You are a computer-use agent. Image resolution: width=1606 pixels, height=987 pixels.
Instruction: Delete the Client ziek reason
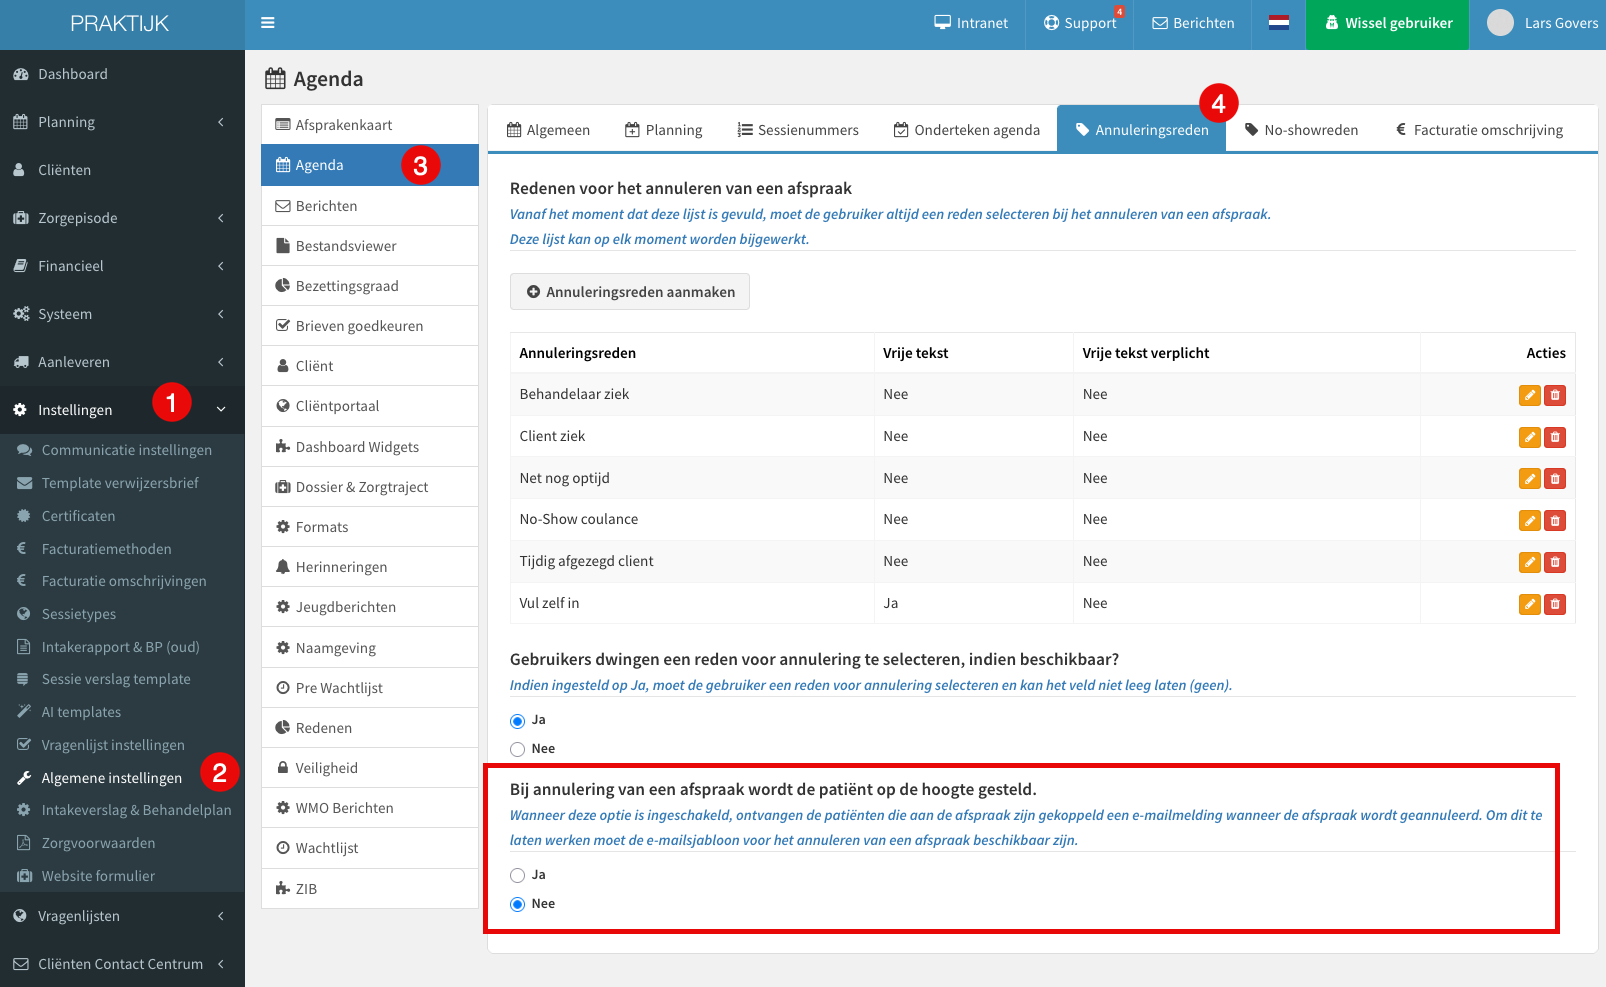coord(1554,437)
